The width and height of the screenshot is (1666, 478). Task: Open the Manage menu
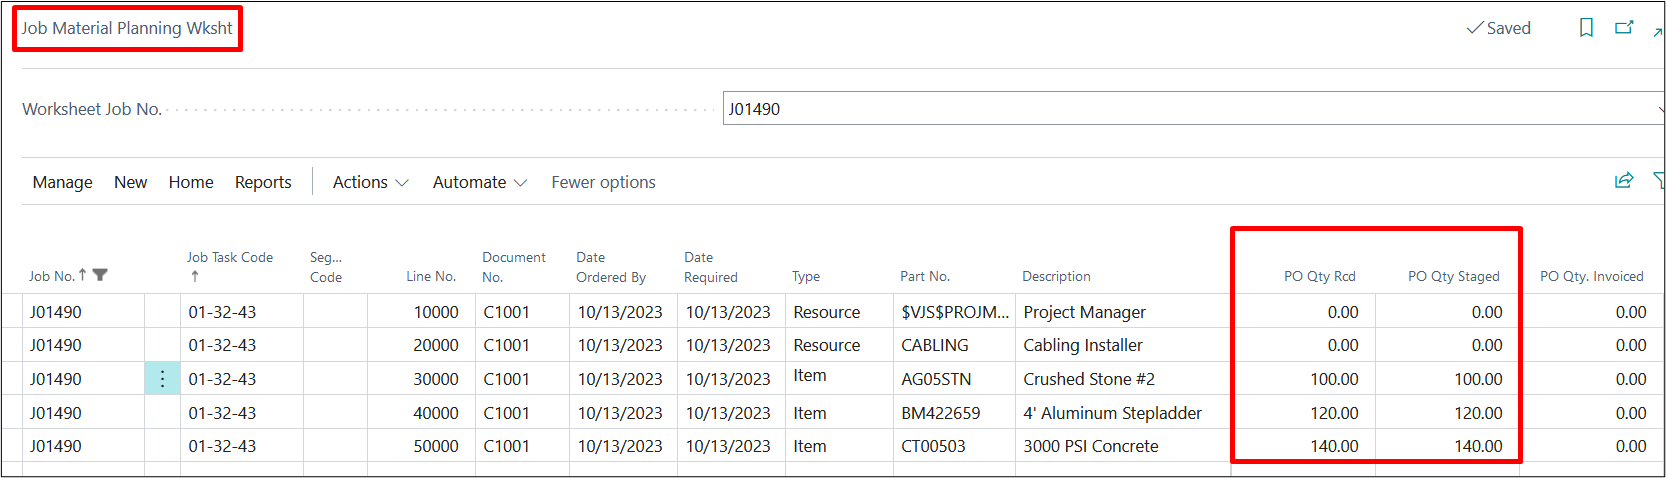[x=62, y=182]
